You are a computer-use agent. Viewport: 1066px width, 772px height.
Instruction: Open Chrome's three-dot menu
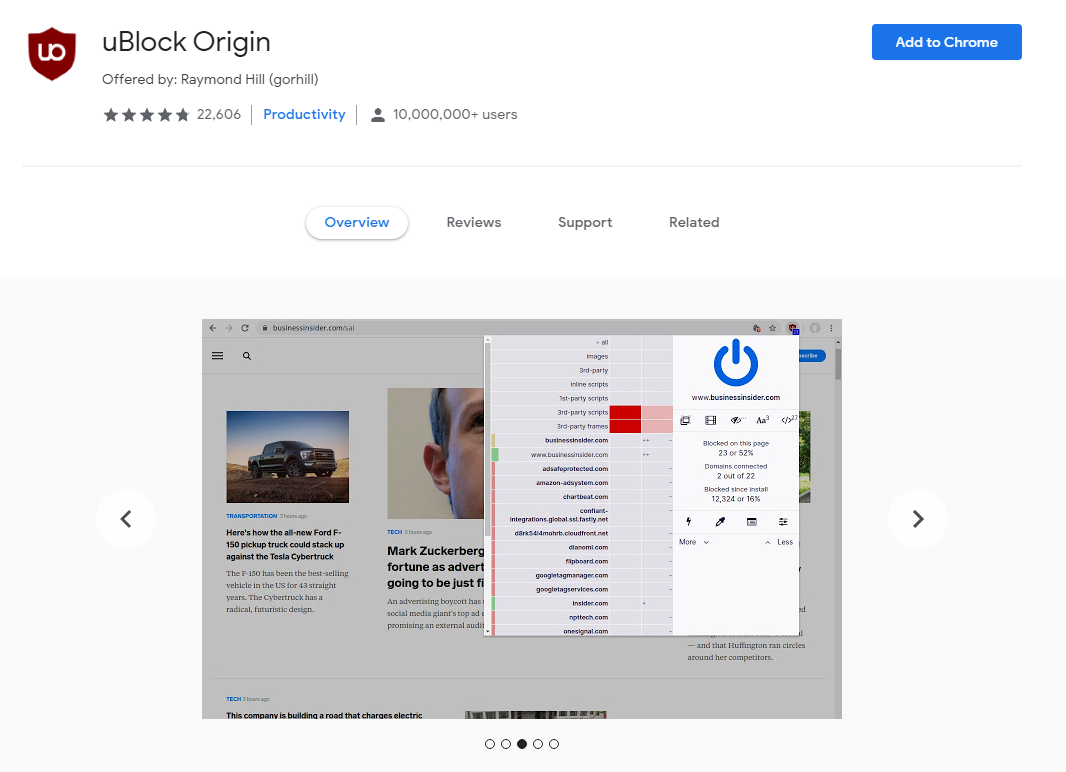coord(831,327)
